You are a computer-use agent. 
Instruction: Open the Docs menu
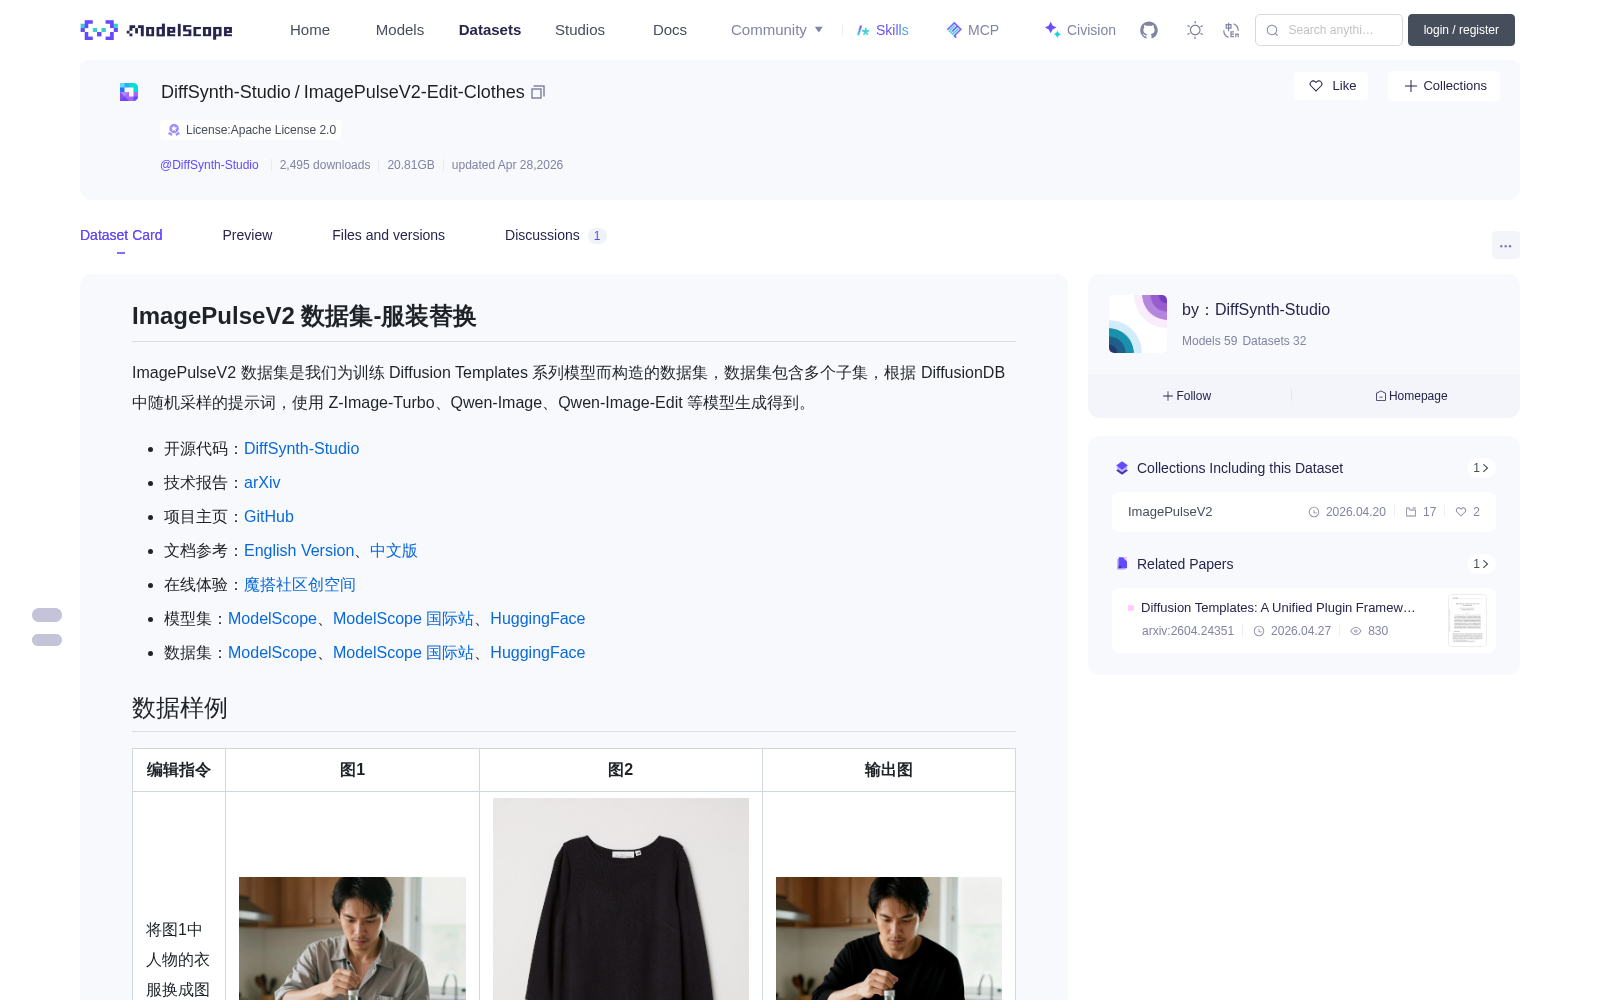click(x=670, y=30)
